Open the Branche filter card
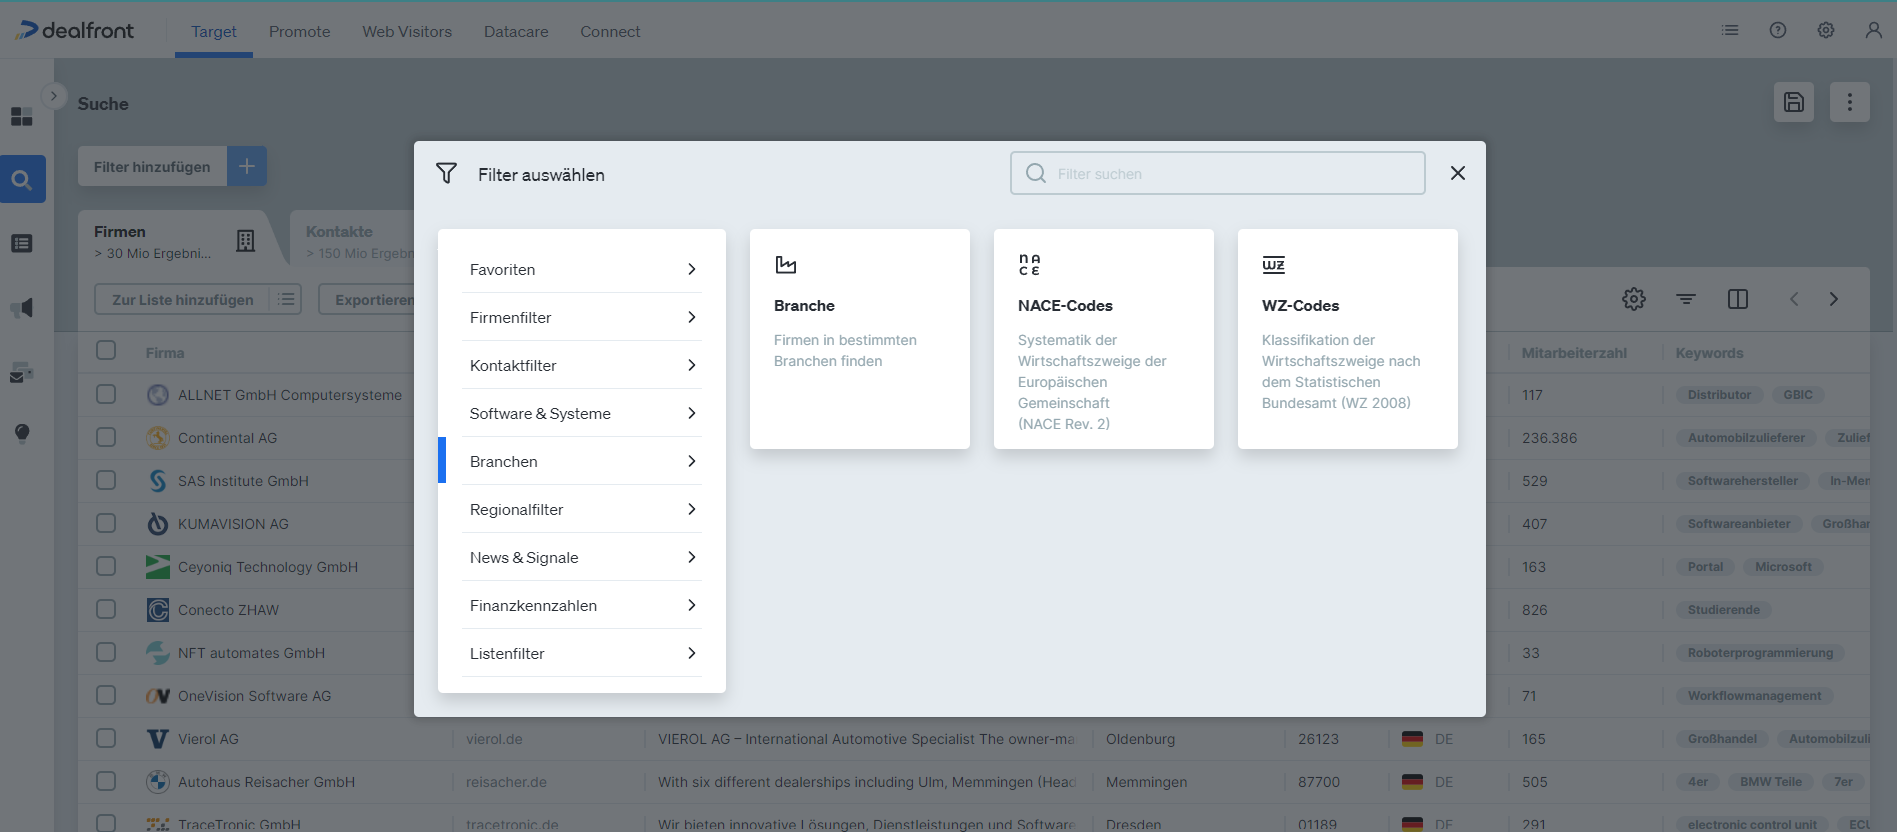The image size is (1897, 832). 859,339
